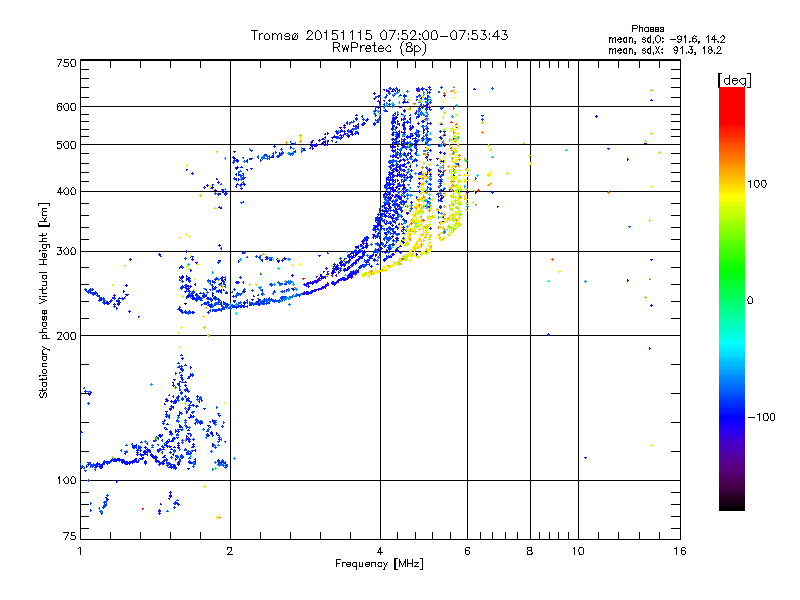Click the 'RwPretec (8p)' subtitle text
Screen dimensions: 800x600
(379, 48)
